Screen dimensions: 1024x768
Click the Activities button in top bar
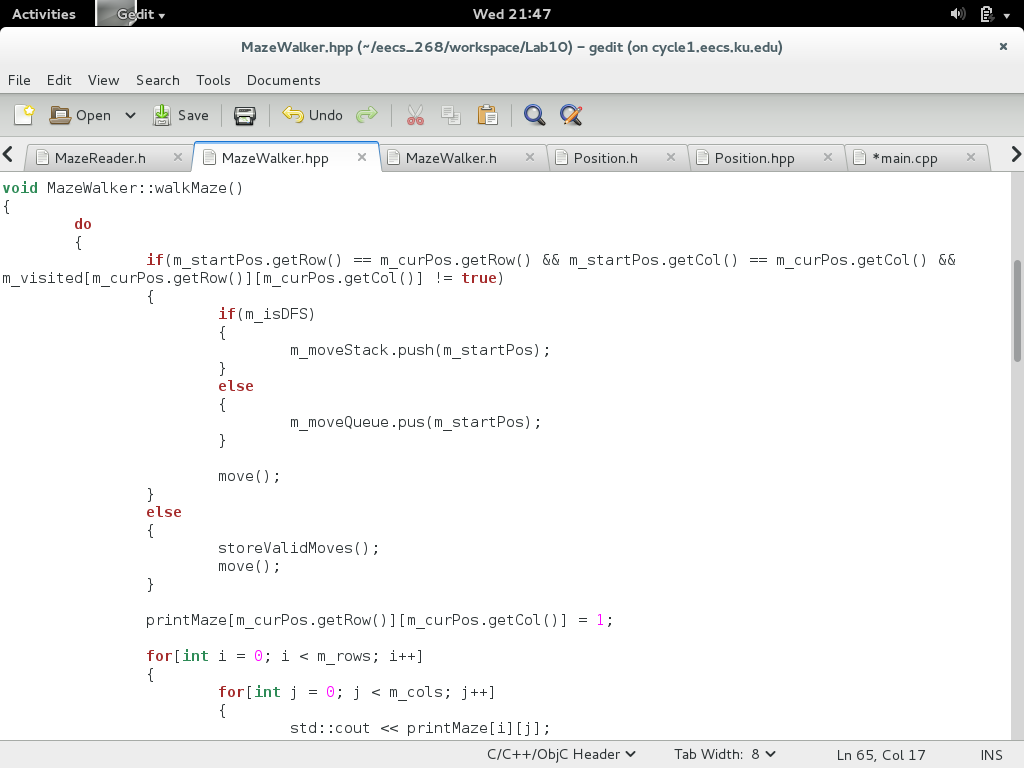44,14
